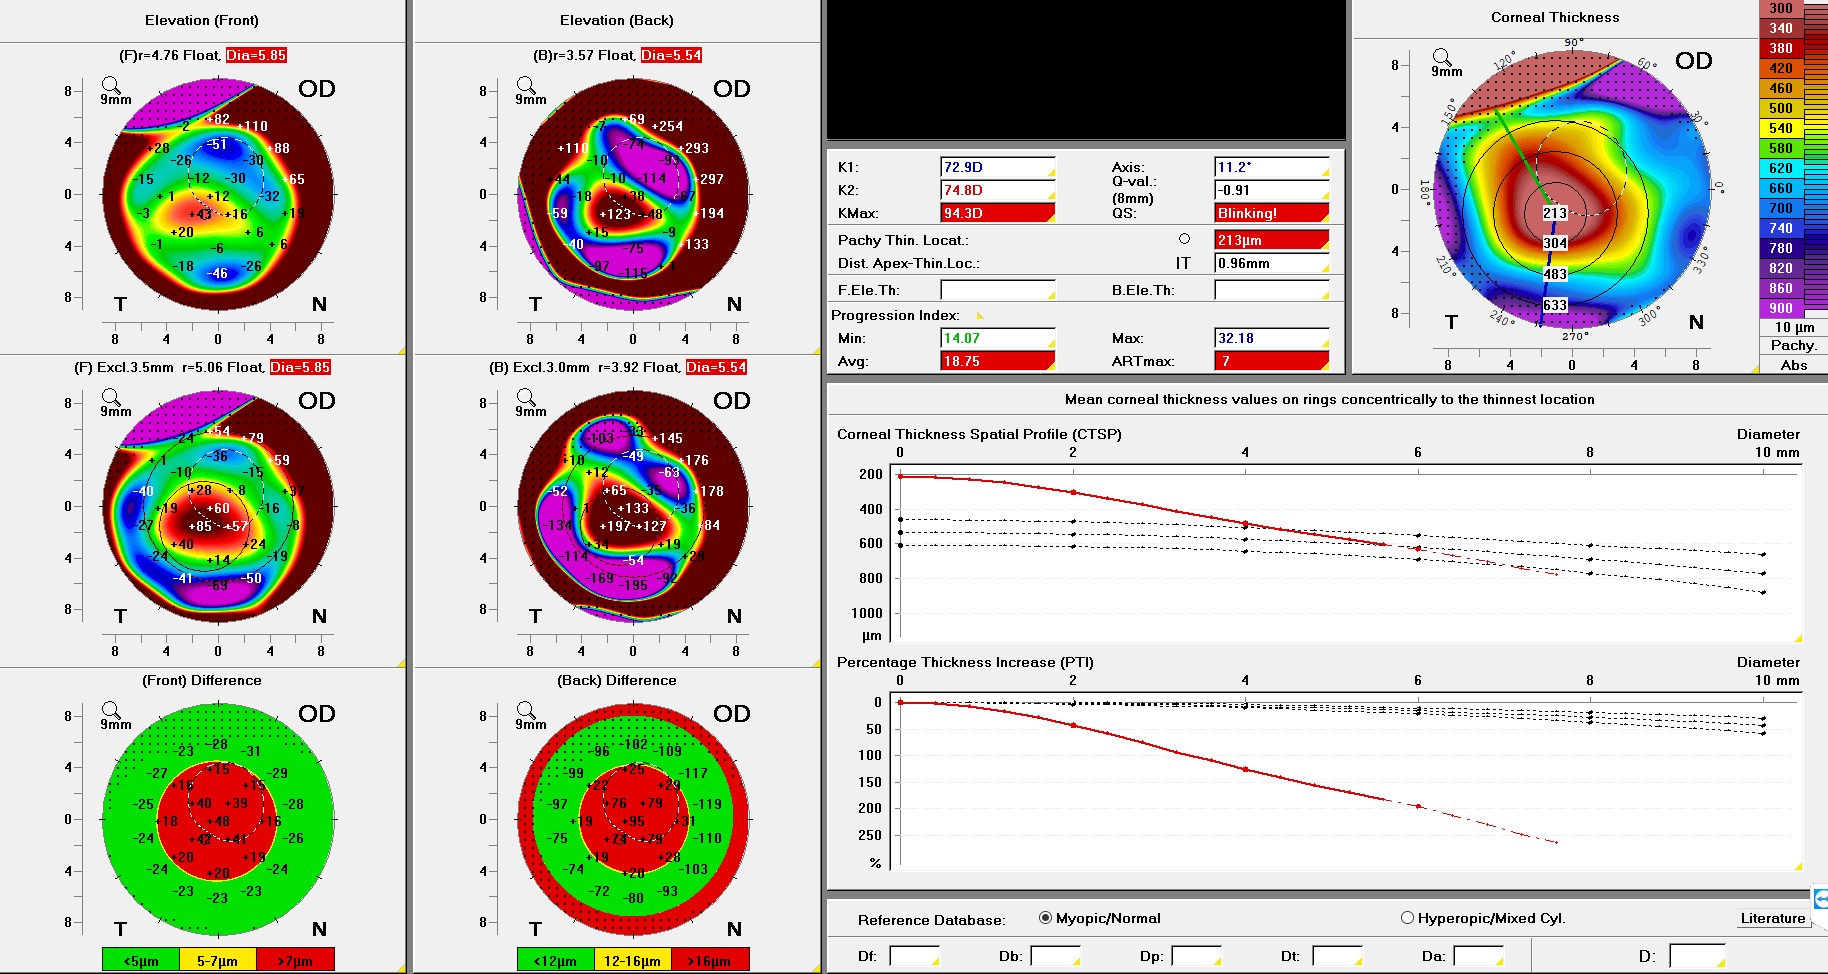Screen dimensions: 1828x974
Task: Click magnifier icon on Elevation (Back) map
Action: coord(526,85)
